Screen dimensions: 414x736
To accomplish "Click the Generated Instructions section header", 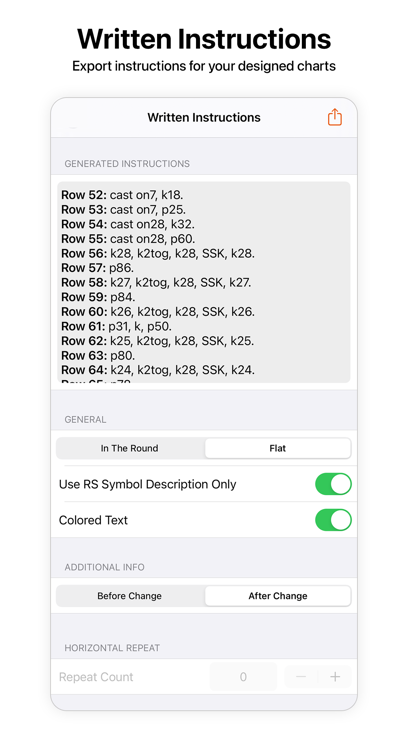I will pyautogui.click(x=127, y=164).
